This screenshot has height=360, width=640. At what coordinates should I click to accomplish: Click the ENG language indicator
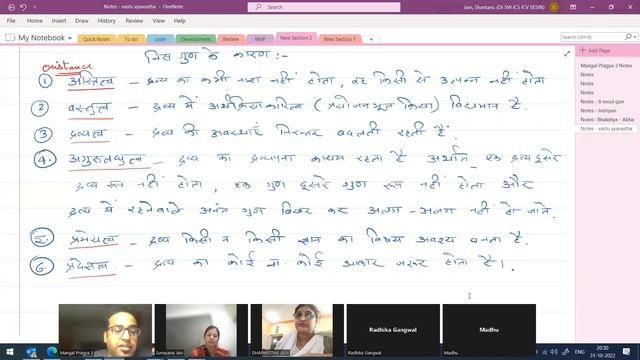coord(580,351)
